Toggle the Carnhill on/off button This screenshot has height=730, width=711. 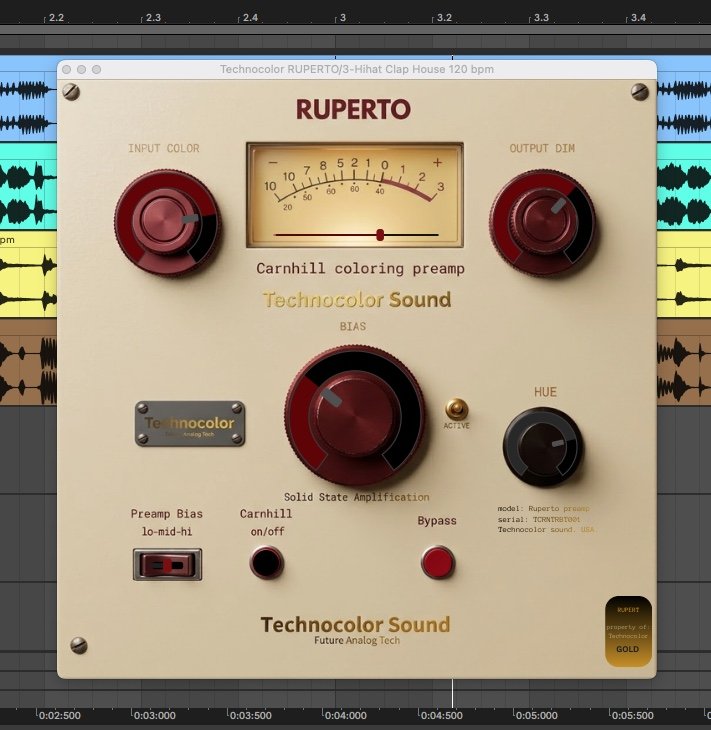(x=266, y=562)
